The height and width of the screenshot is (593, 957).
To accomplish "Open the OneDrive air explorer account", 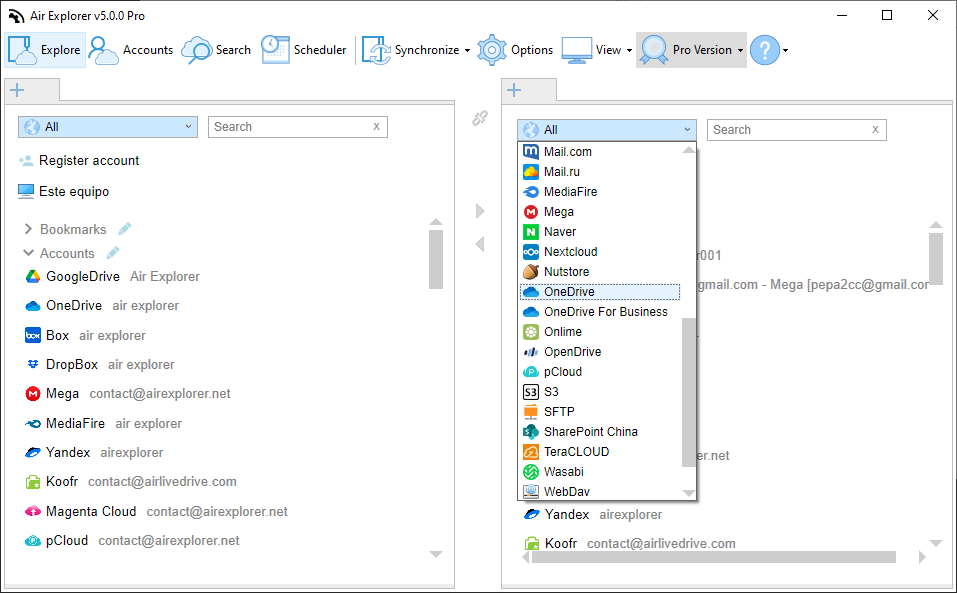I will pos(102,306).
